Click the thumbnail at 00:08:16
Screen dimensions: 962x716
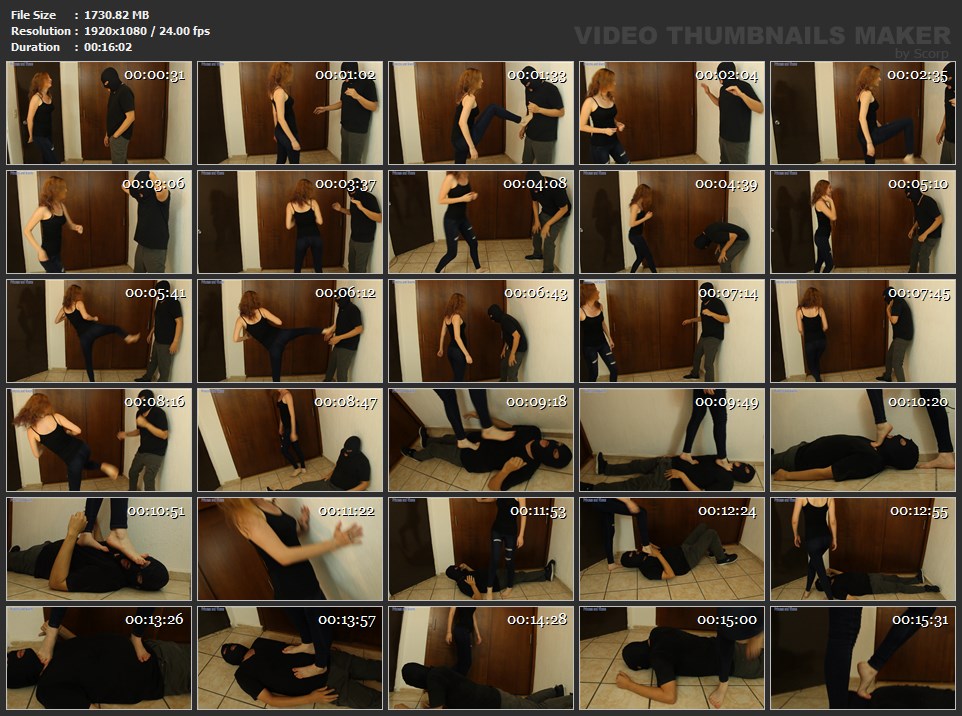pos(99,440)
